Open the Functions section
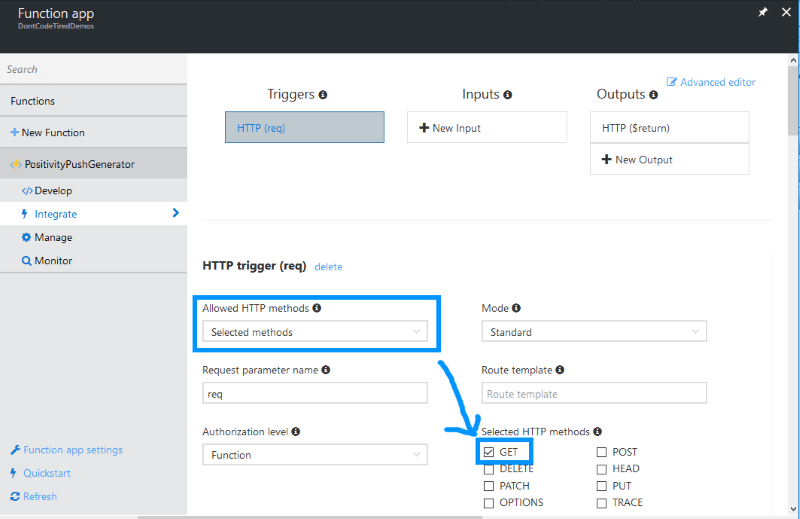Viewport: 800px width, 519px height. click(x=93, y=101)
